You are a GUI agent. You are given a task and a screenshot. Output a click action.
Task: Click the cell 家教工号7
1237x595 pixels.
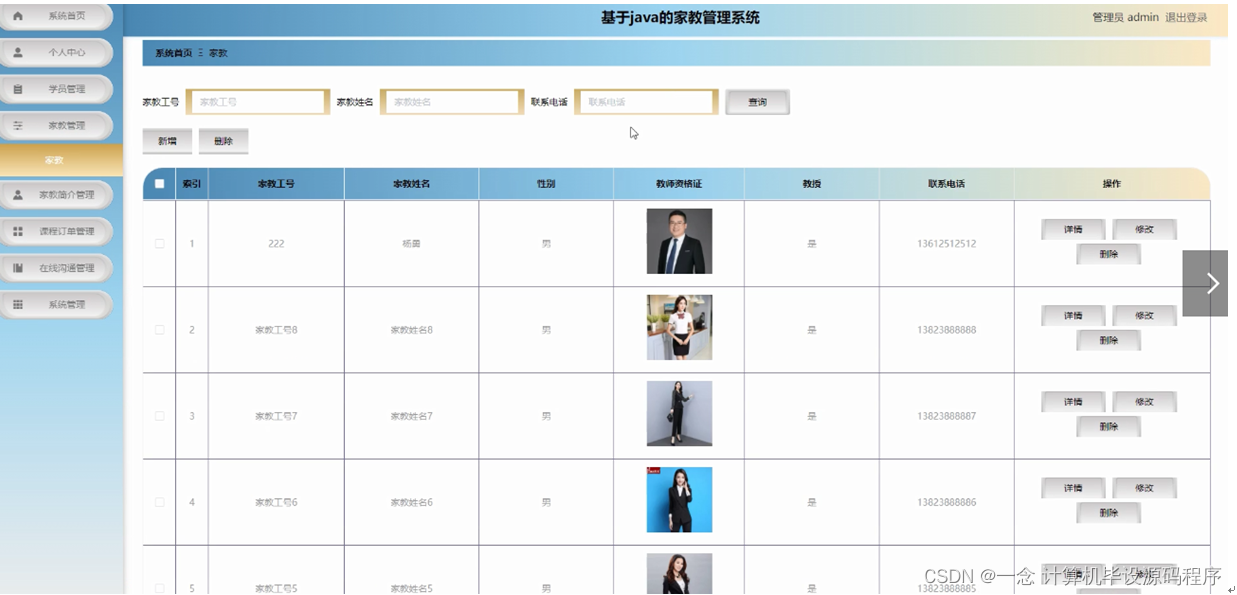[x=276, y=416]
